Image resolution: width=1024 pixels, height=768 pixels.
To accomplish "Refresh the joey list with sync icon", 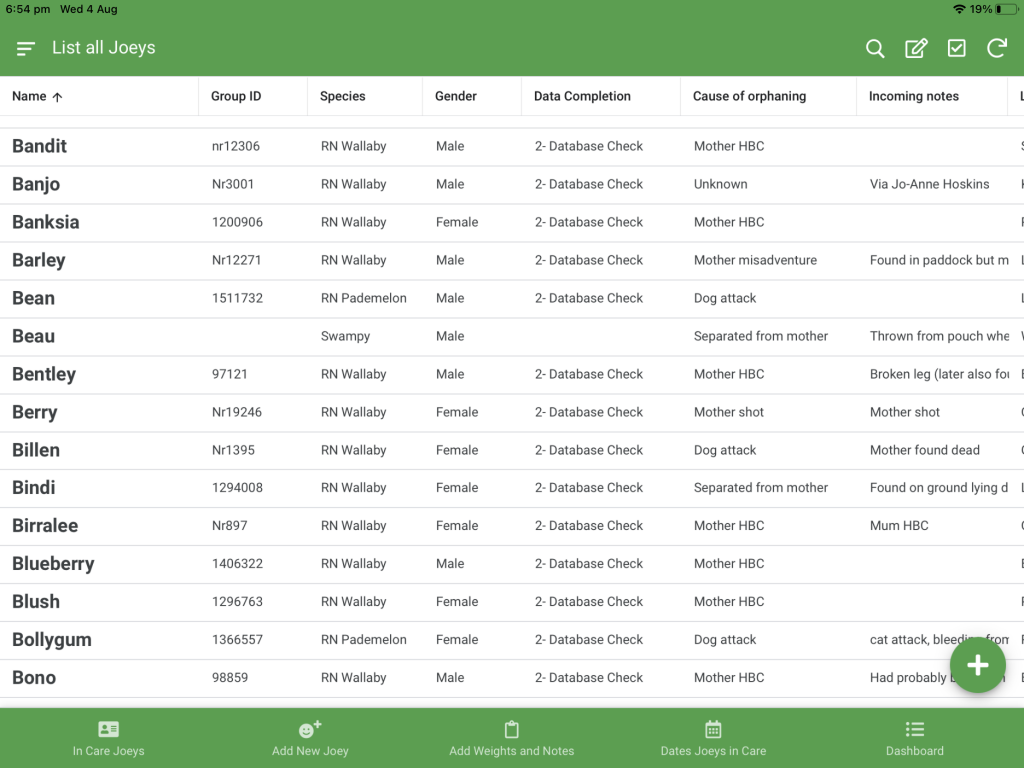I will pyautogui.click(x=997, y=48).
